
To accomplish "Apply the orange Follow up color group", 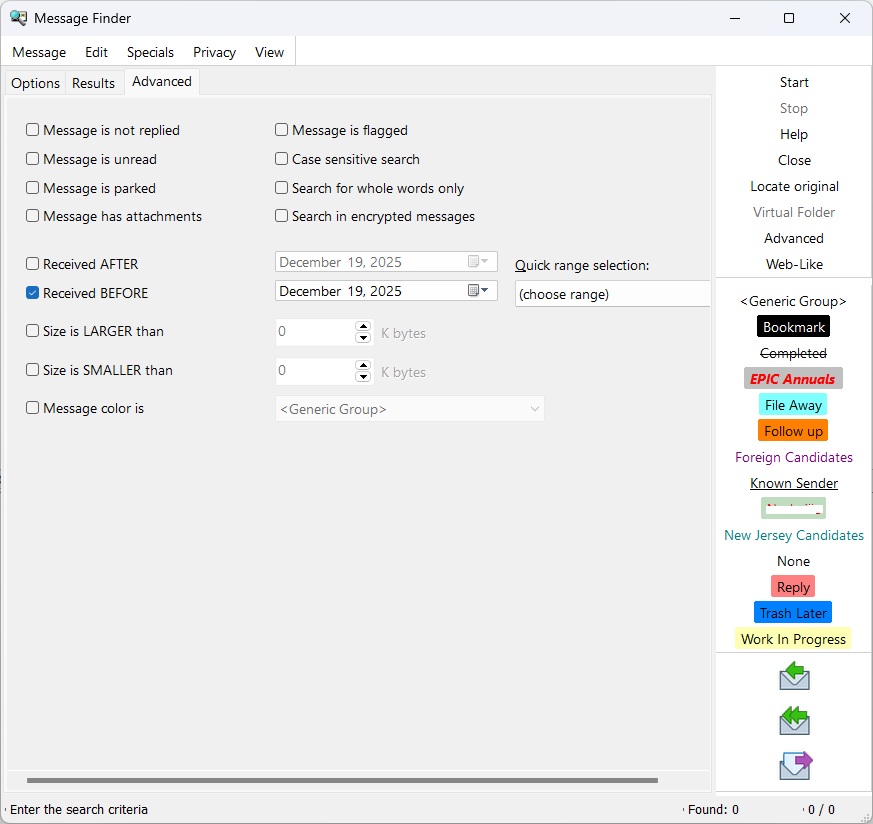I will pos(793,431).
